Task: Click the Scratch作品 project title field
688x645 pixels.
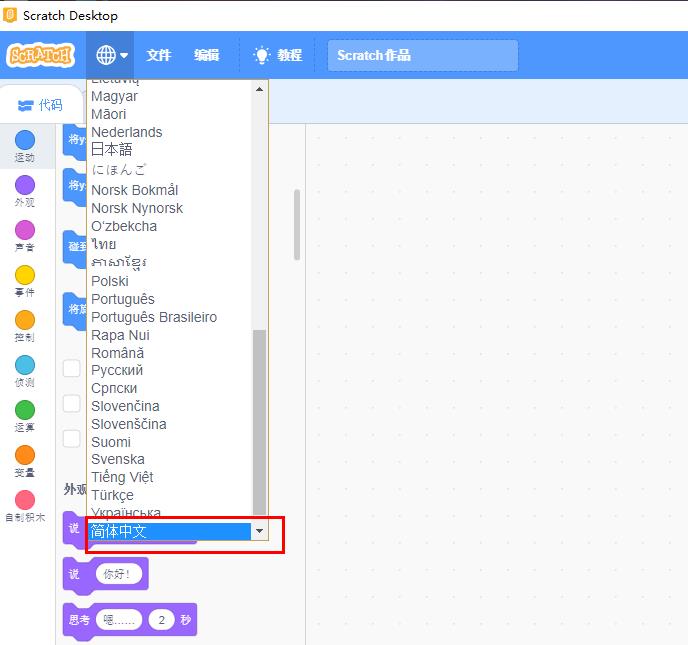Action: point(422,55)
